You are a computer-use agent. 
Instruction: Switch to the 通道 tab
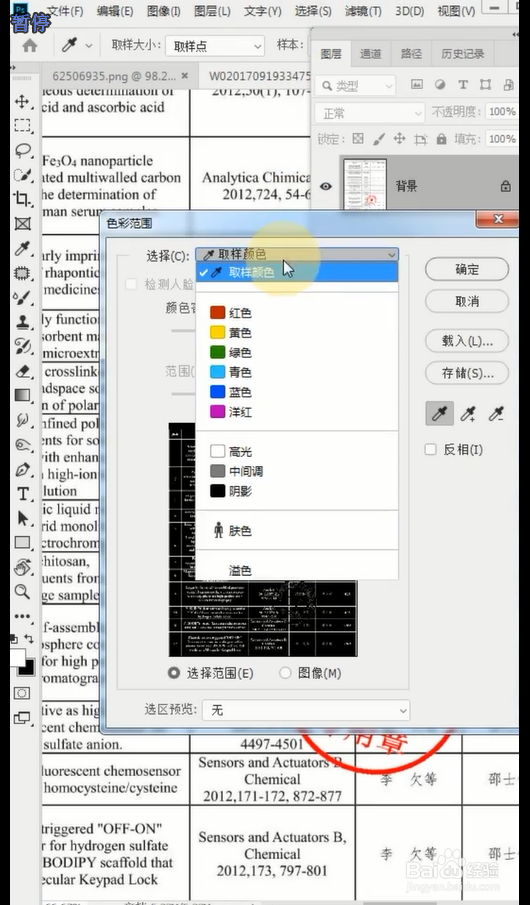[x=371, y=54]
